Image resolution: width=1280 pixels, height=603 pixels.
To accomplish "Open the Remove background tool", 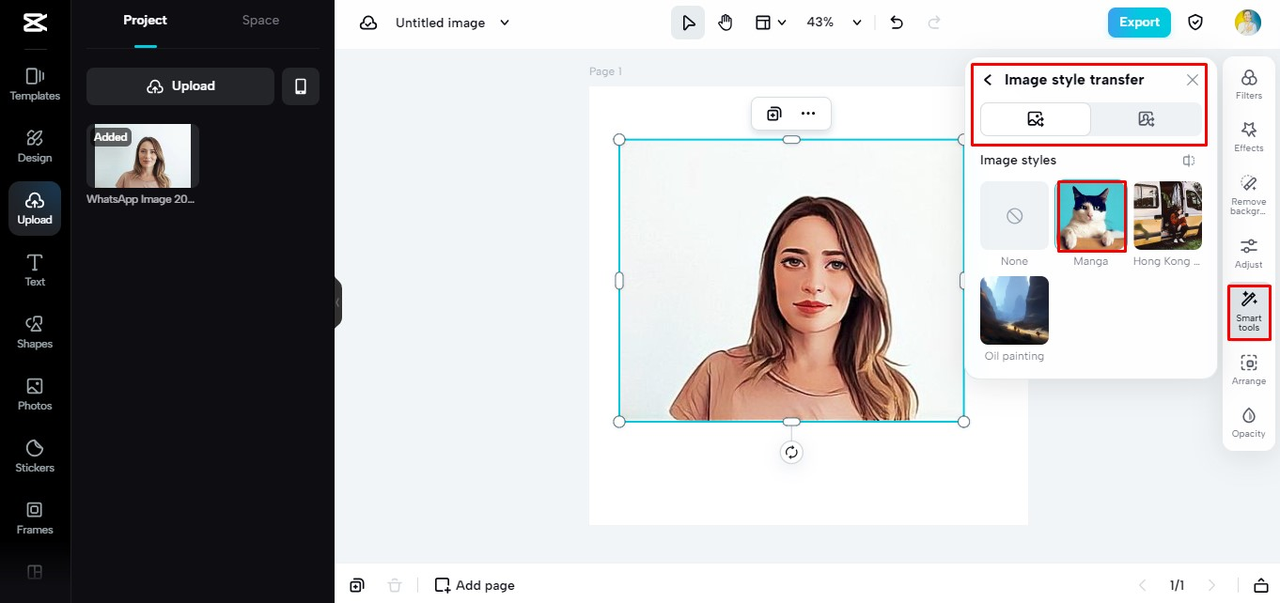I will click(1249, 194).
